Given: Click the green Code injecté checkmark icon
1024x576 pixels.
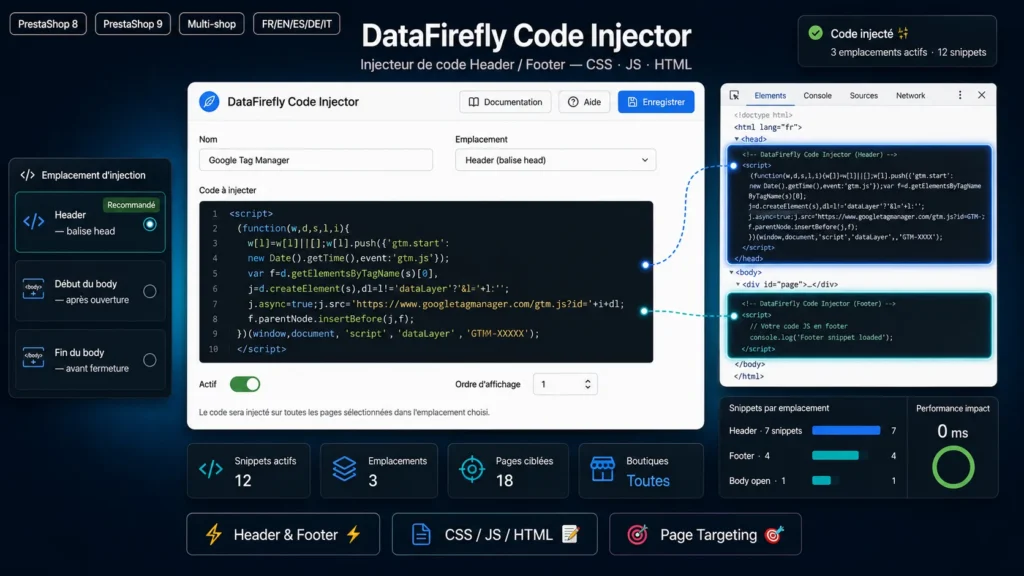Looking at the screenshot, I should (815, 33).
